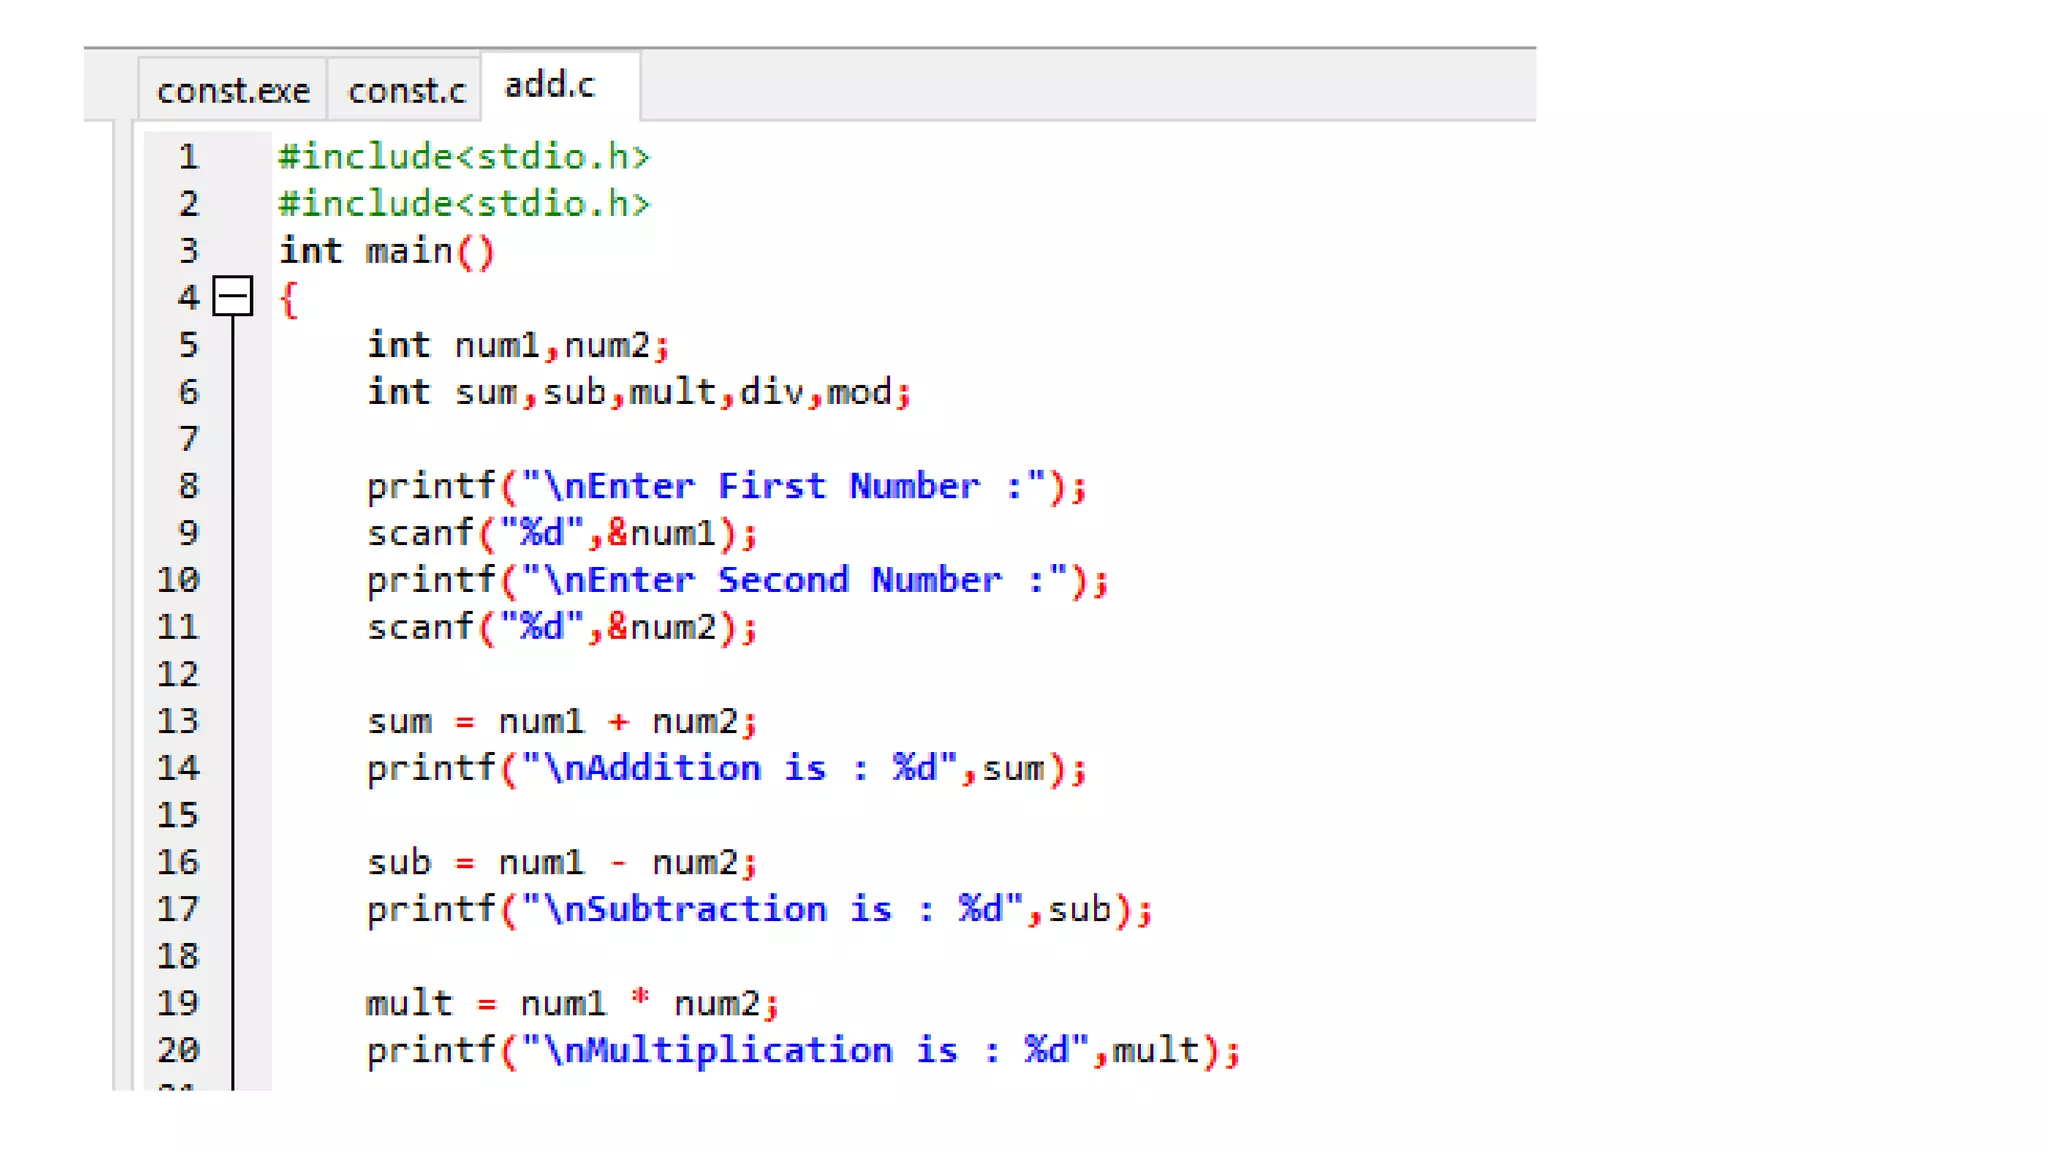Click line number 20 in gutter

(x=179, y=1050)
